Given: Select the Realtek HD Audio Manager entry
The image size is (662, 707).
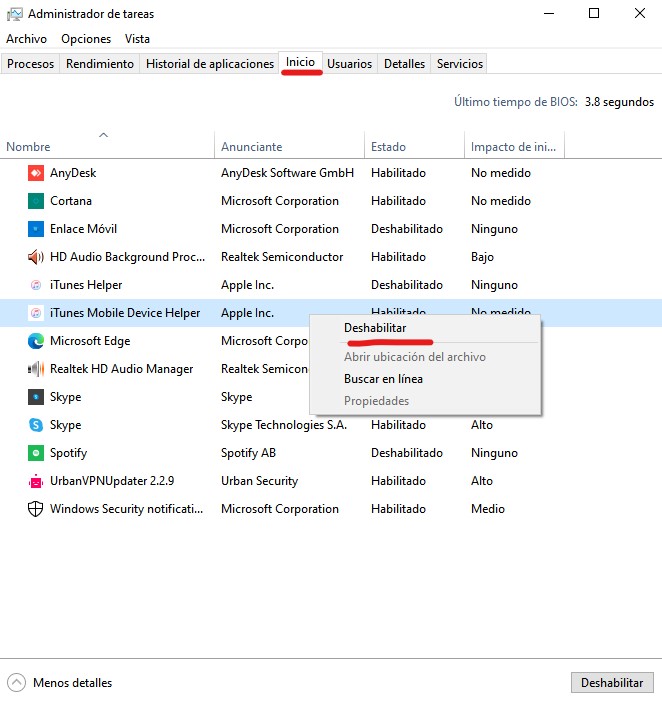Looking at the screenshot, I should (x=121, y=368).
